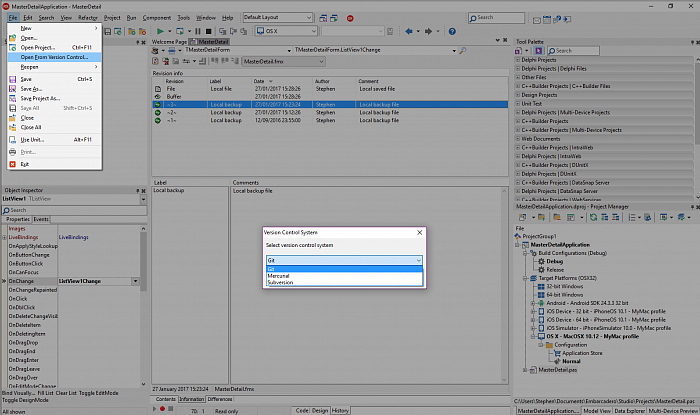Choose Open Project from File menu
This screenshot has height=415, width=700.
pyautogui.click(x=38, y=47)
